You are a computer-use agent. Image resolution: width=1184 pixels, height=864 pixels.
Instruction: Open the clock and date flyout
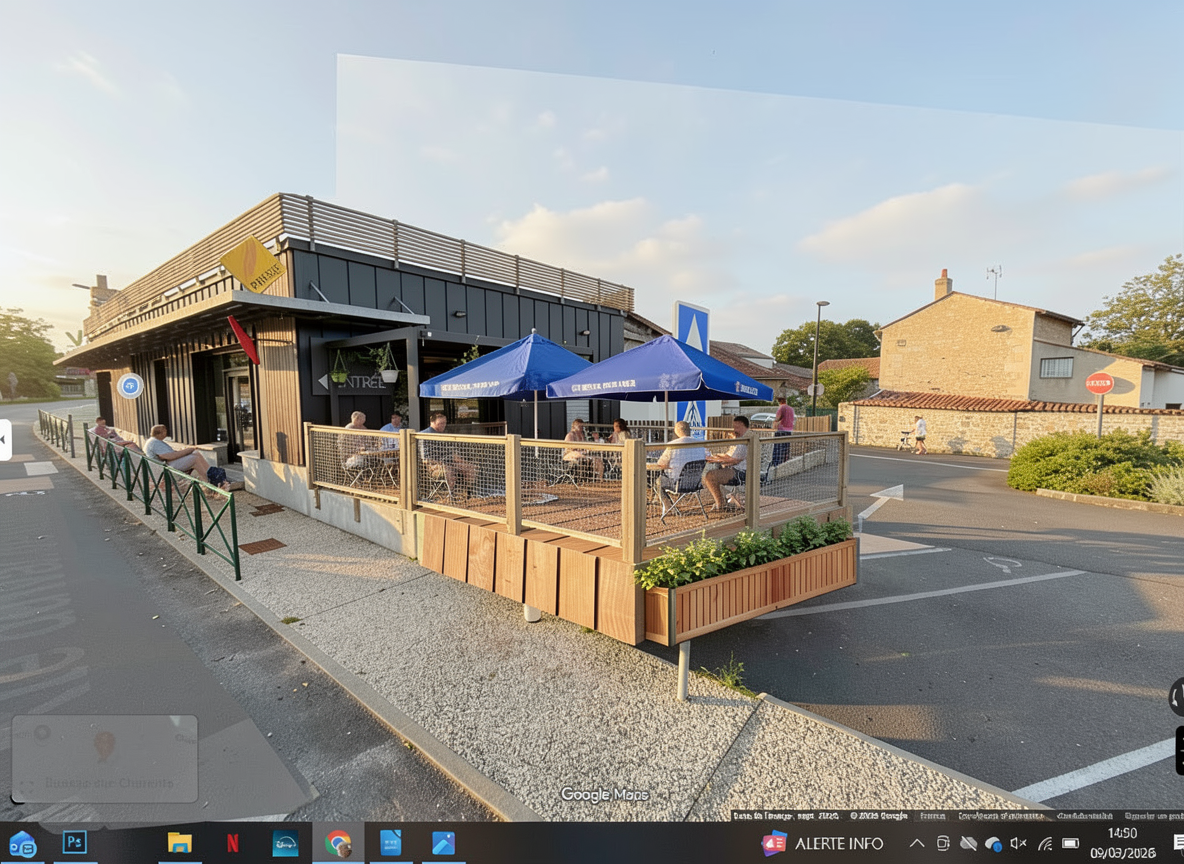tap(1122, 843)
